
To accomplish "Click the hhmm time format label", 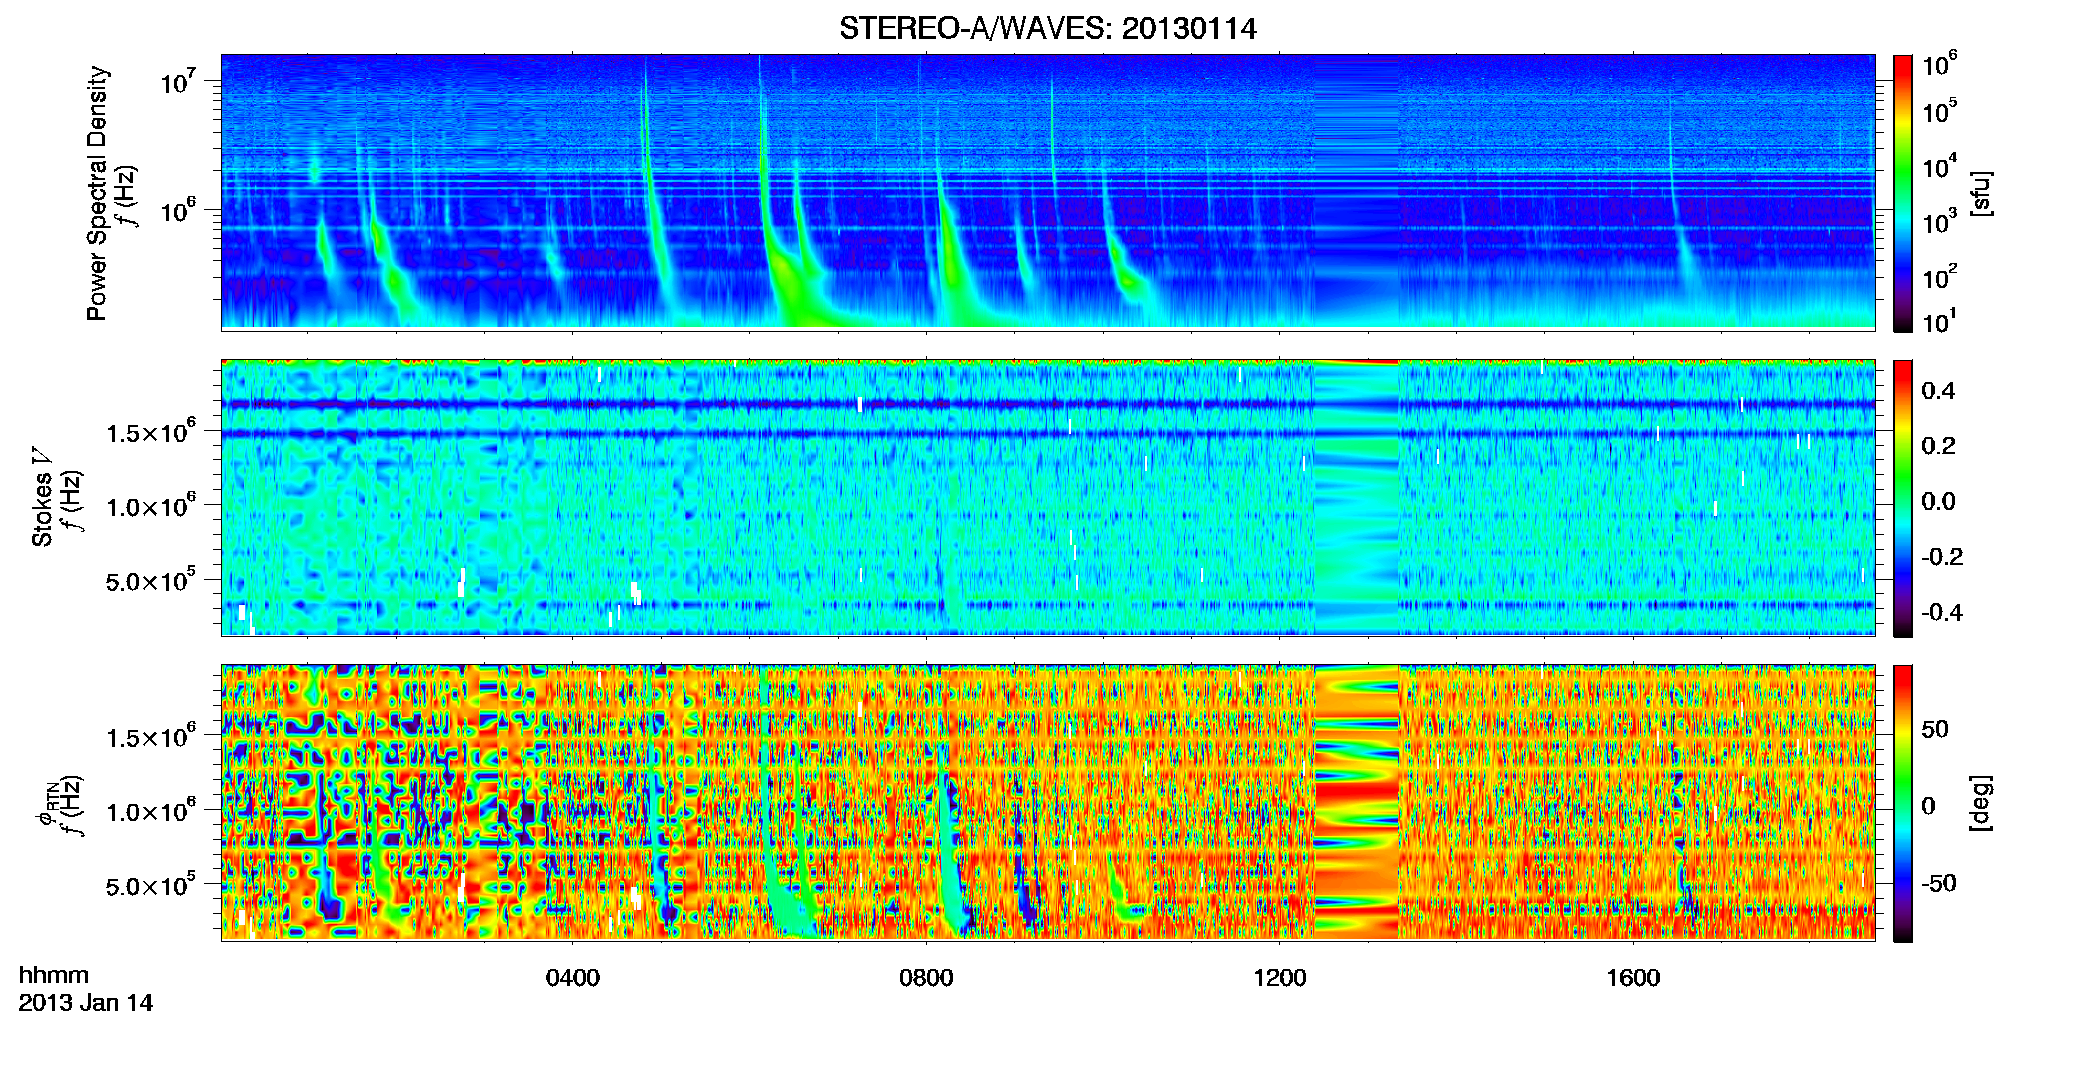I will pos(54,975).
